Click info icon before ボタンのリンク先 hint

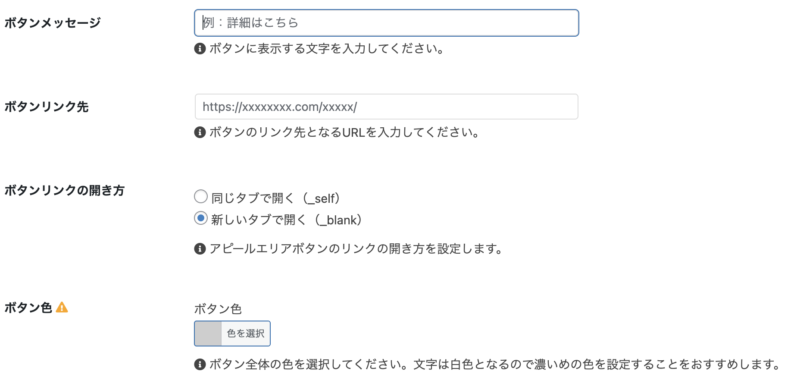click(x=200, y=133)
